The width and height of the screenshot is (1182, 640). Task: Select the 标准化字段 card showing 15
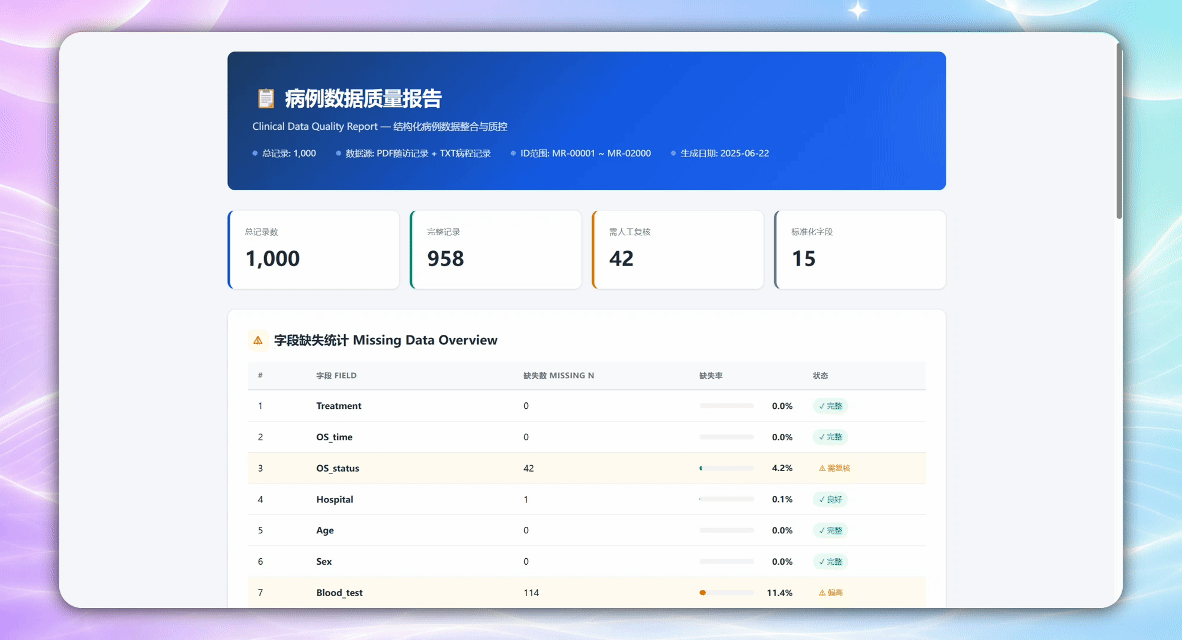(x=860, y=250)
